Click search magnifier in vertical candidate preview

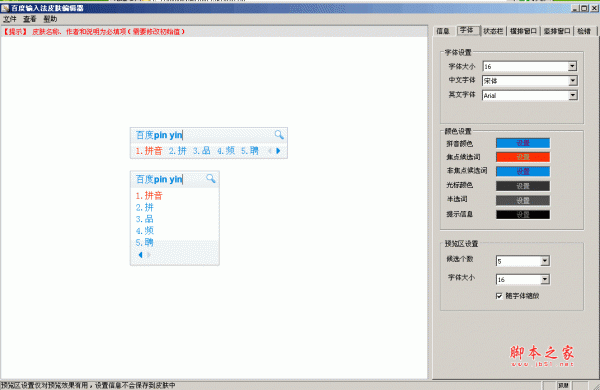pos(211,178)
